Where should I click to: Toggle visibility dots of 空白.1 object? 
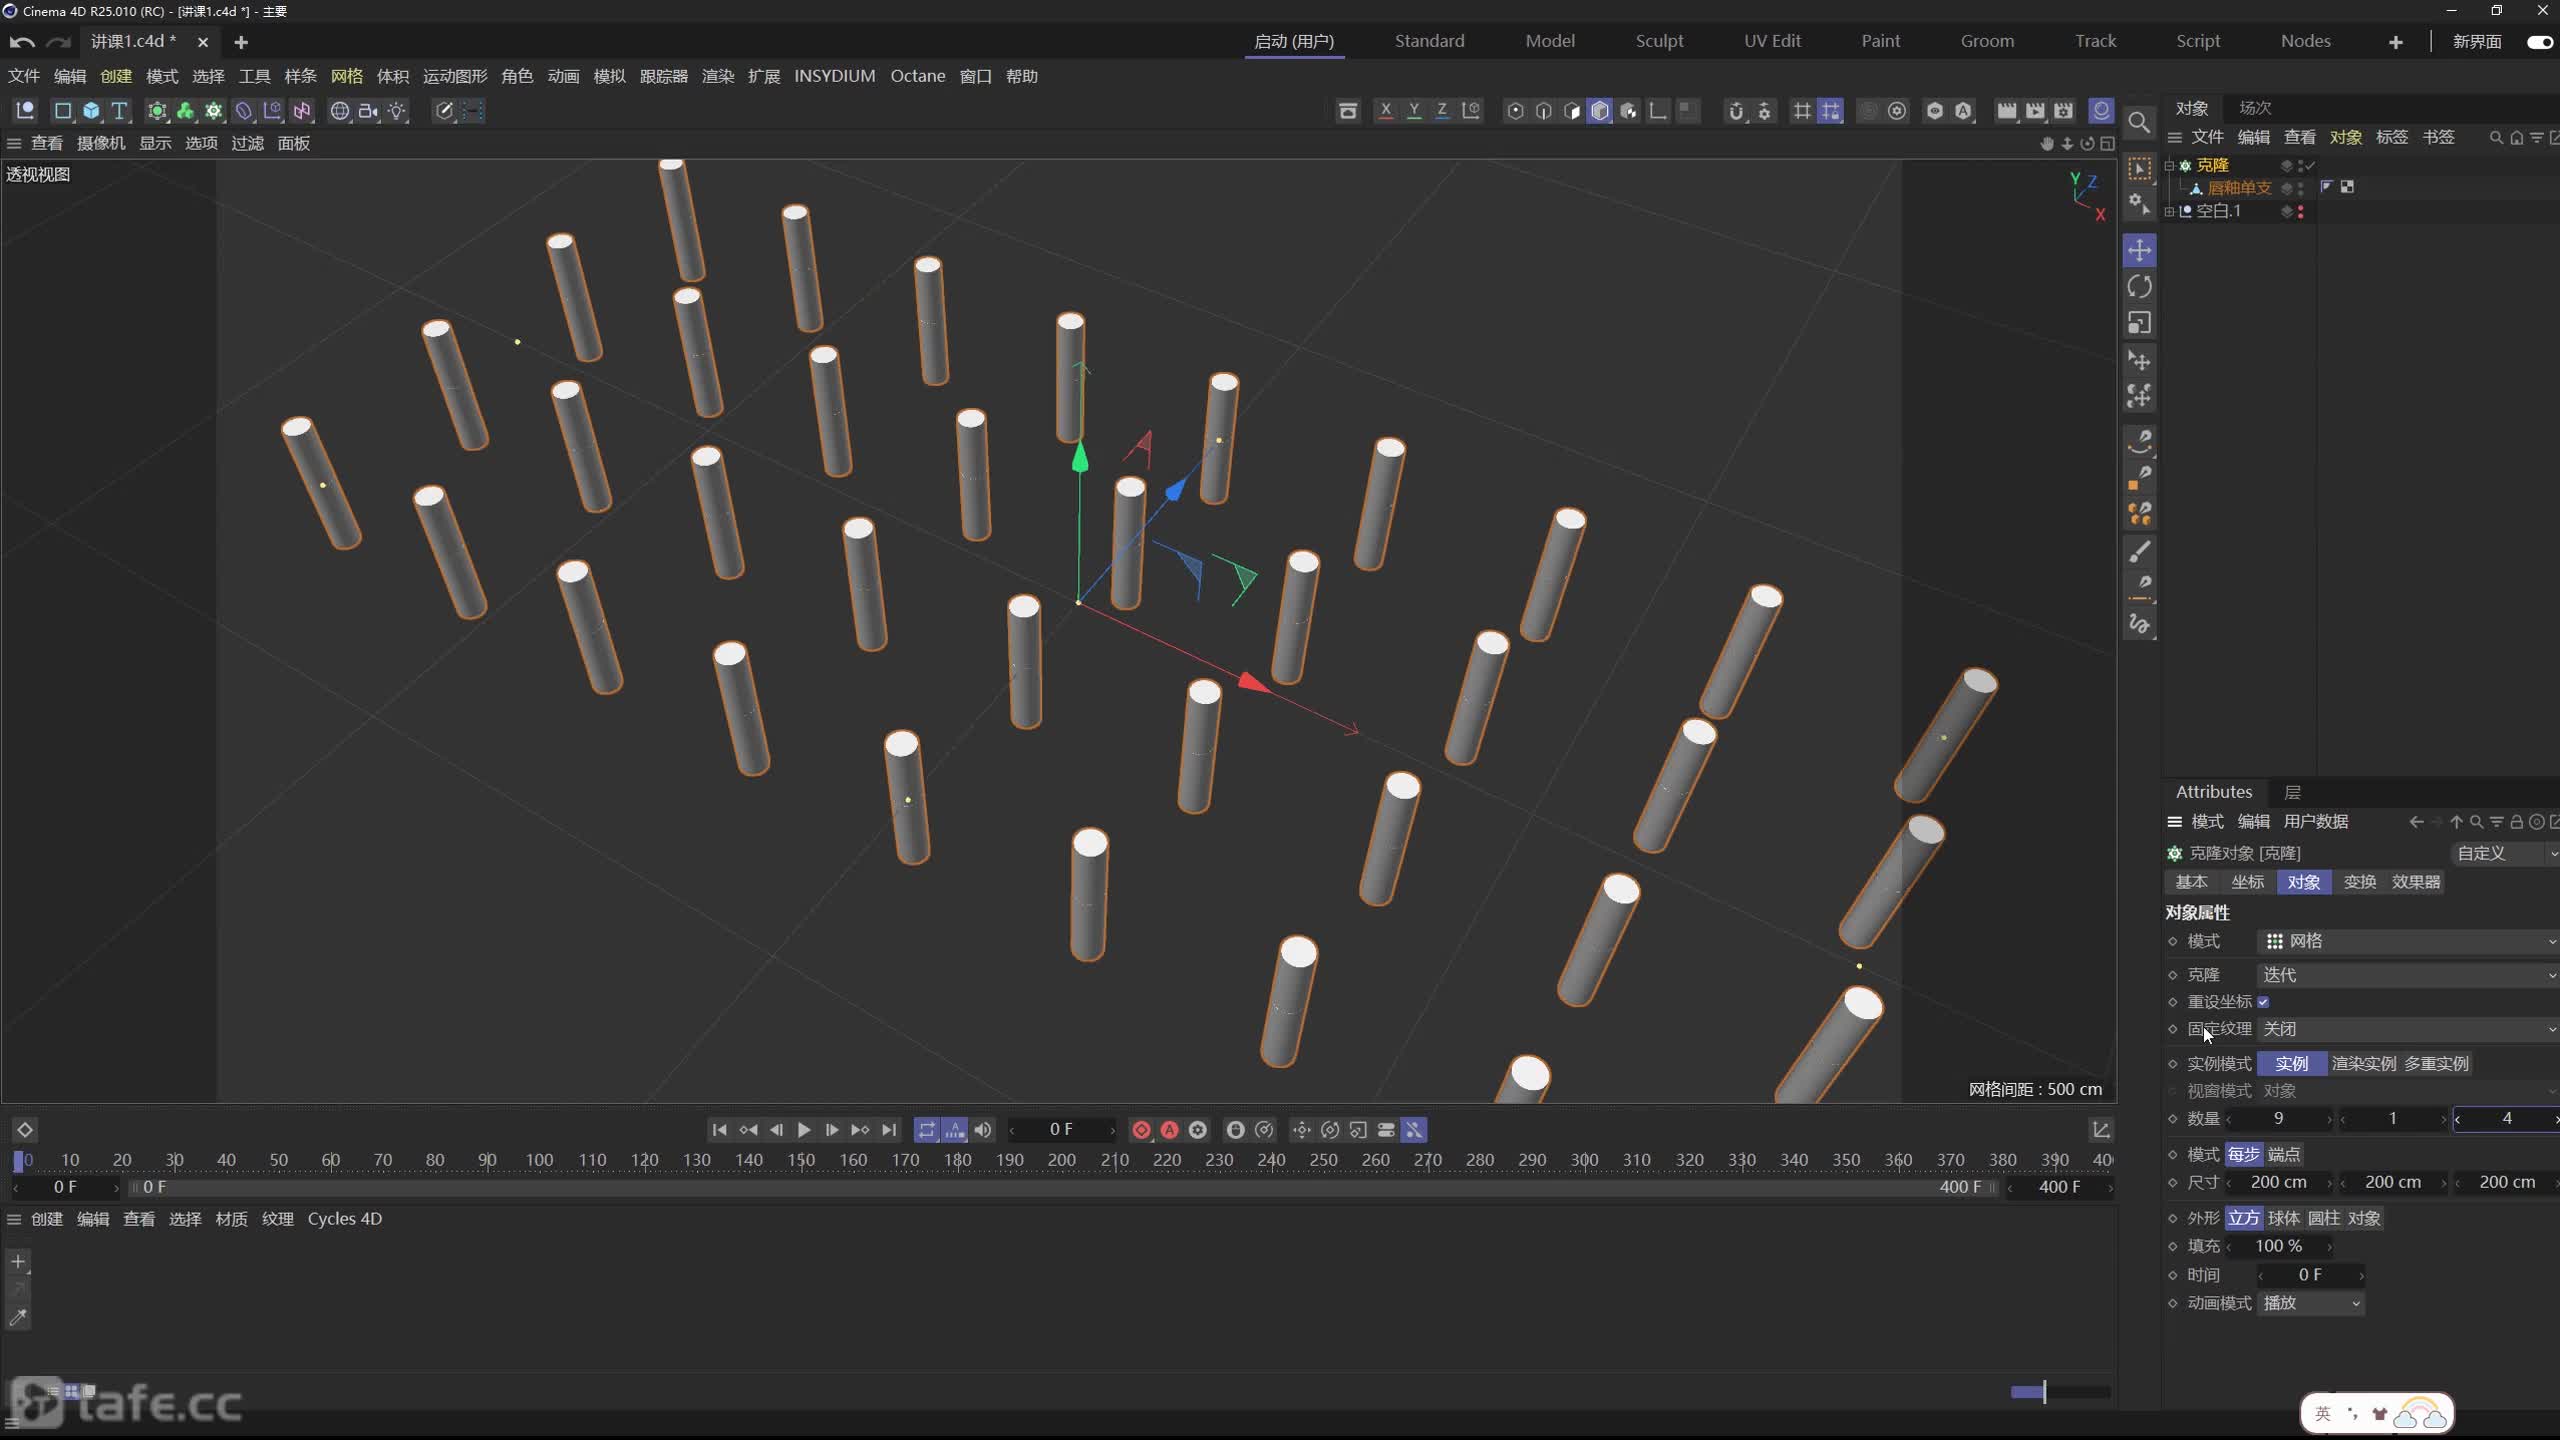point(2300,211)
